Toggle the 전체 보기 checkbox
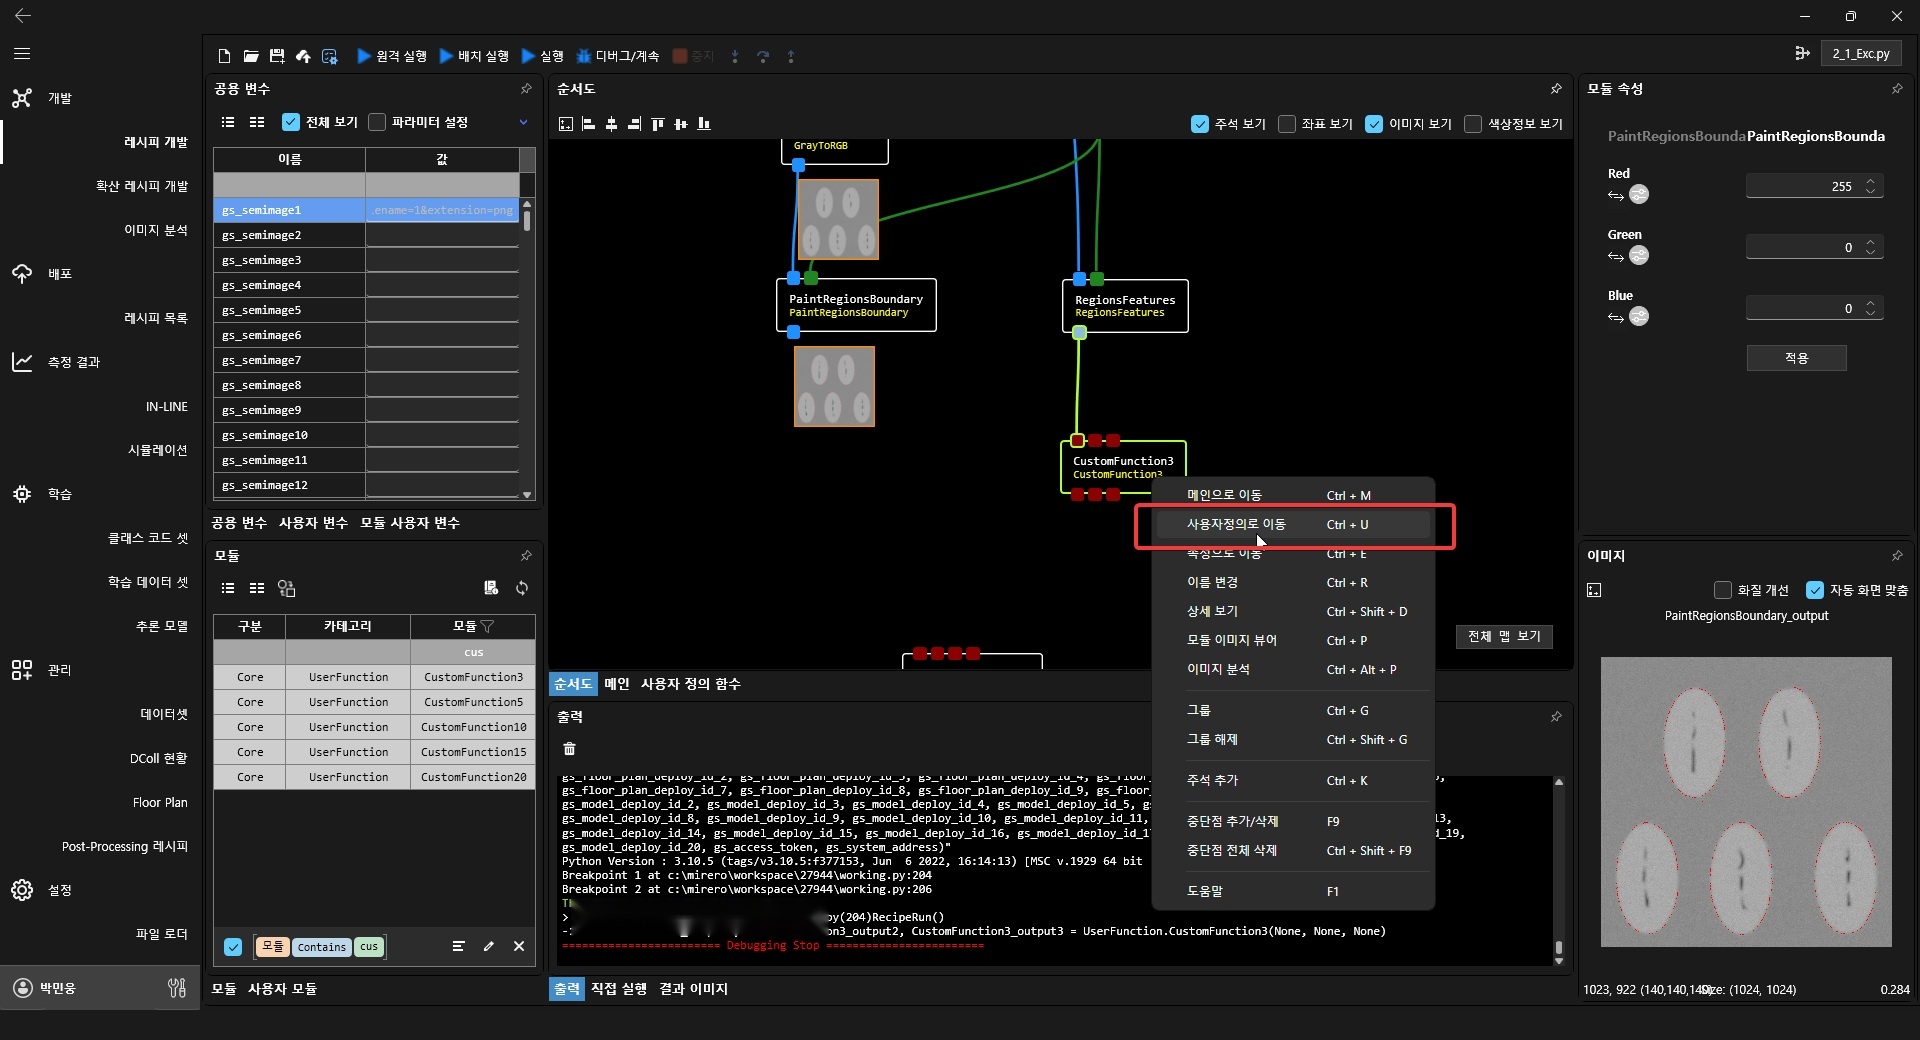 click(x=291, y=122)
